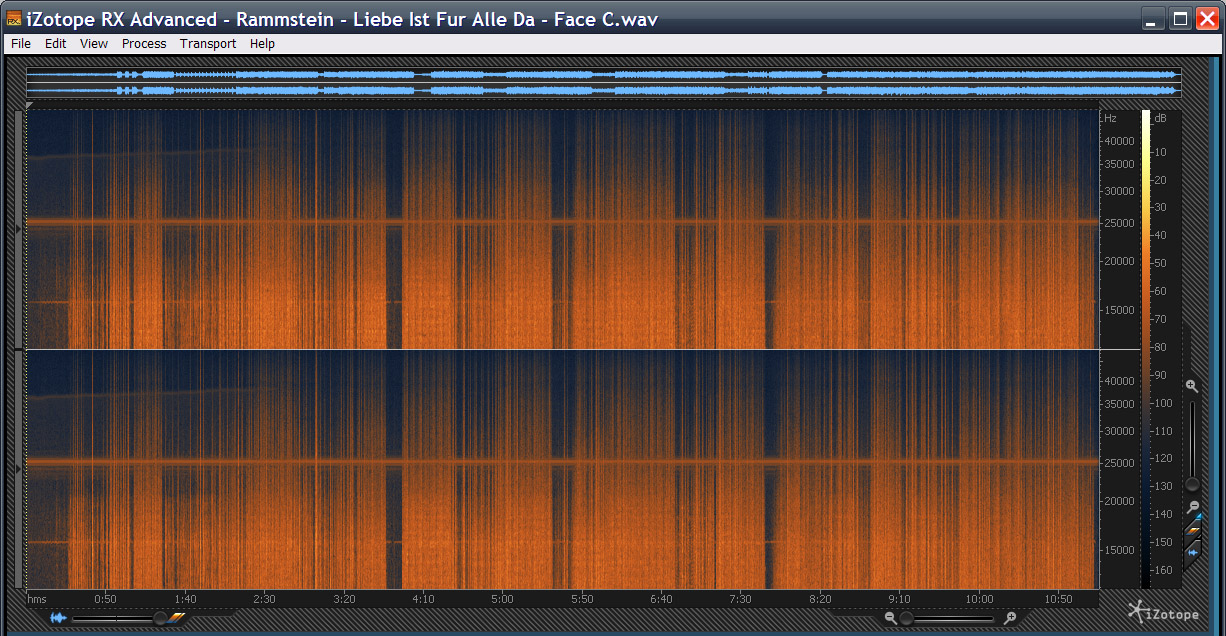Switch to spectrogram view on right side panel
Screen dimensions: 1226x636
point(1192,527)
